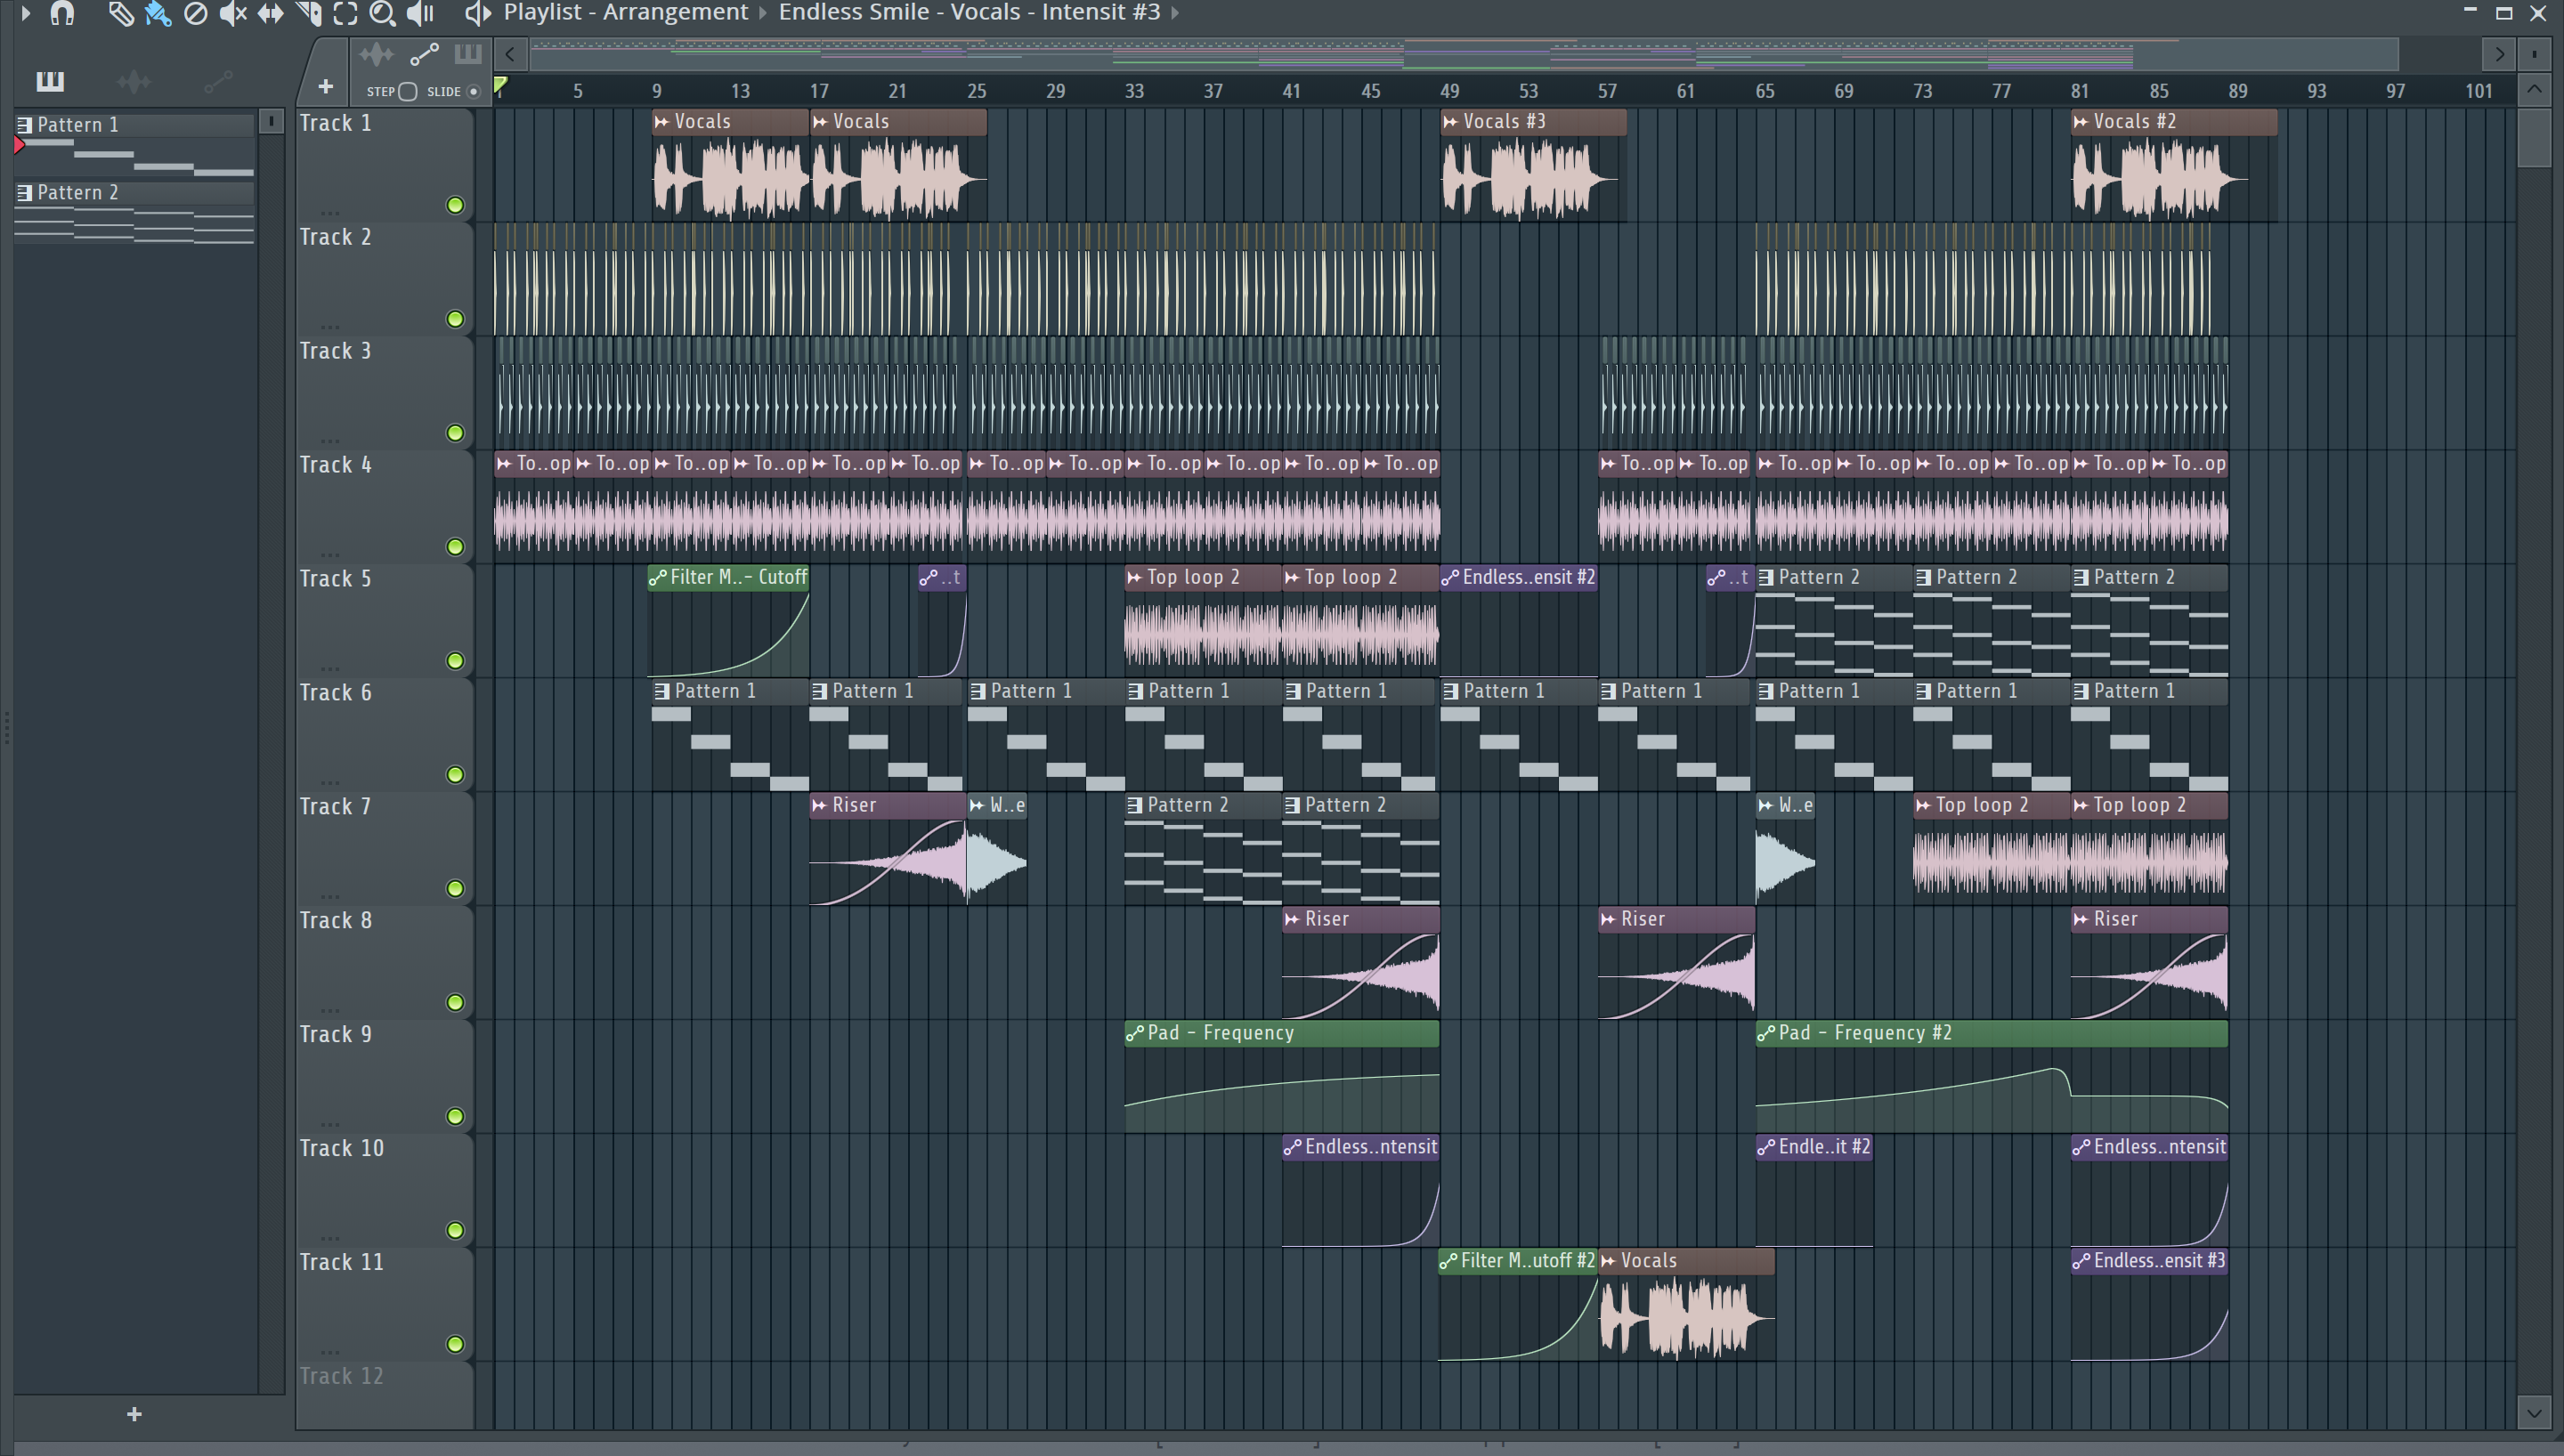This screenshot has width=2564, height=1456.
Task: Select the Track 8 header
Action: (x=383, y=963)
